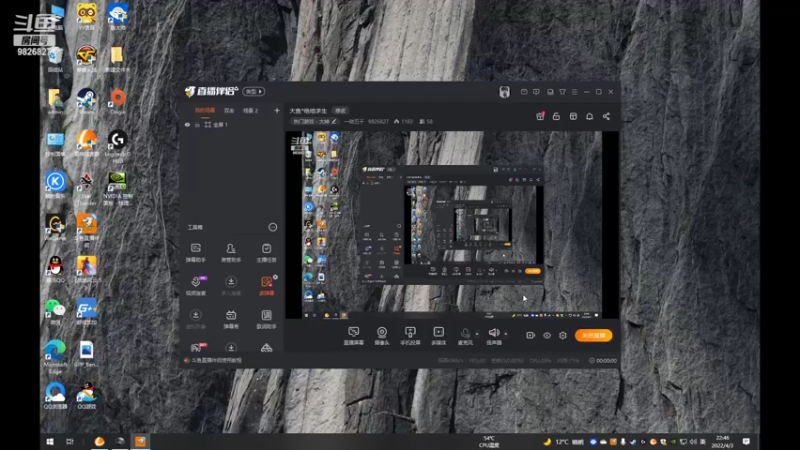Open the Steam desktop shortcut

point(86,101)
